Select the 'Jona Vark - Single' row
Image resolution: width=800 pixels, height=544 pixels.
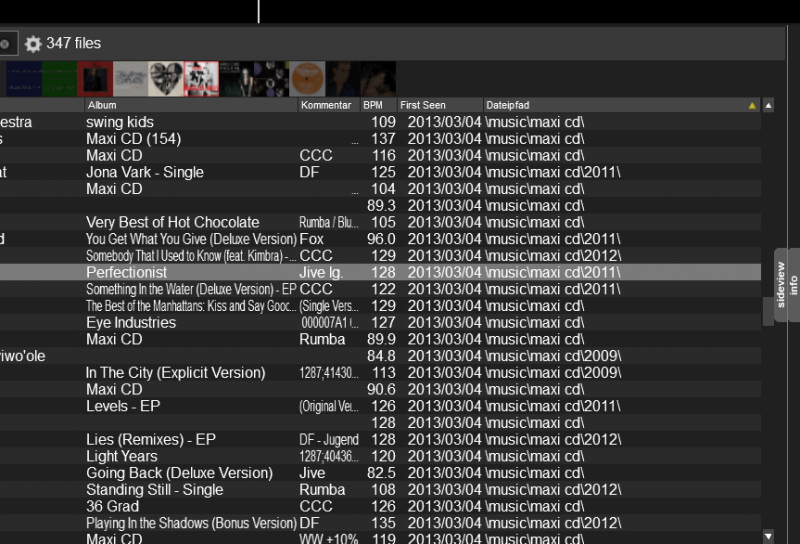(x=380, y=172)
